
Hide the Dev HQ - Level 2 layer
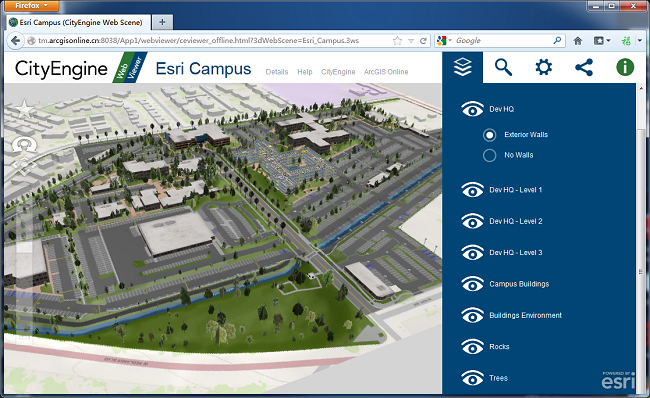[472, 221]
